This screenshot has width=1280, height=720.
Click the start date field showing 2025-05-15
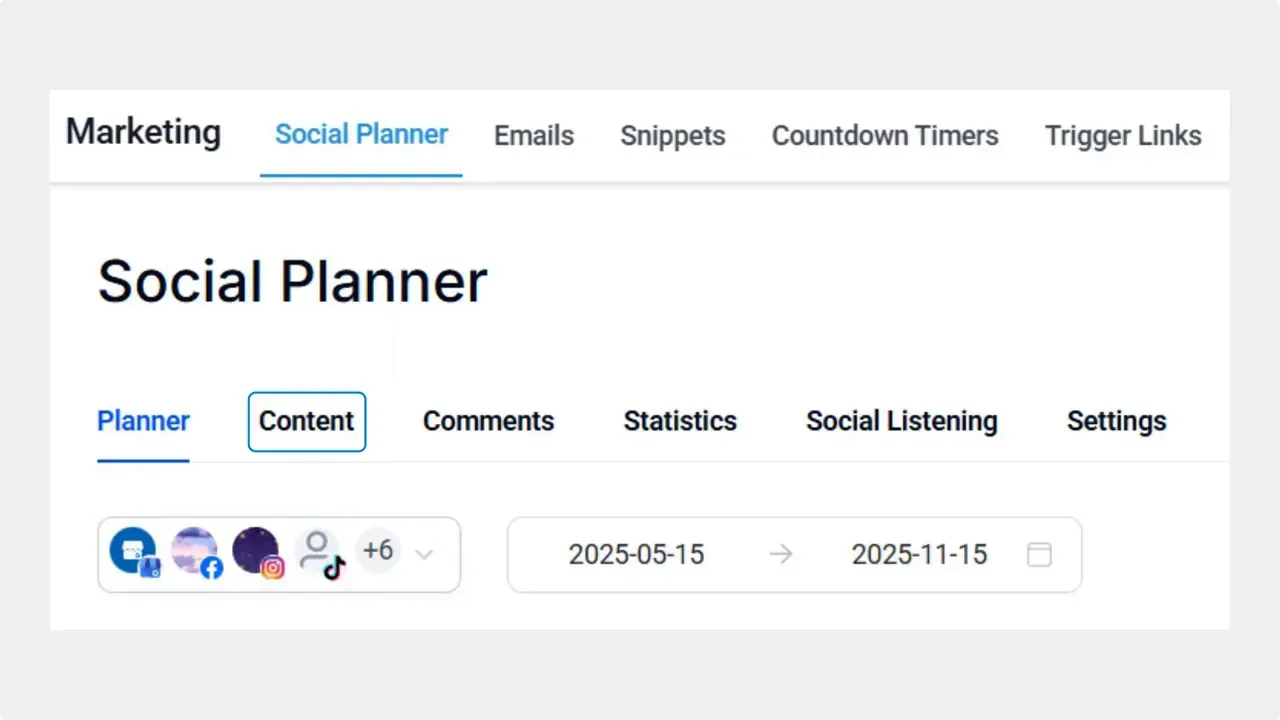(x=636, y=553)
